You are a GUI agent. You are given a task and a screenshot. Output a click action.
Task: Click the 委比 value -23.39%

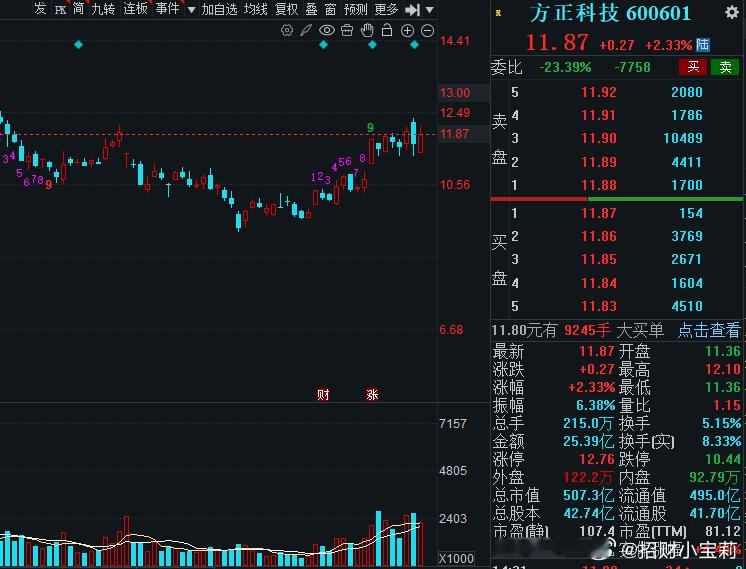click(x=565, y=67)
